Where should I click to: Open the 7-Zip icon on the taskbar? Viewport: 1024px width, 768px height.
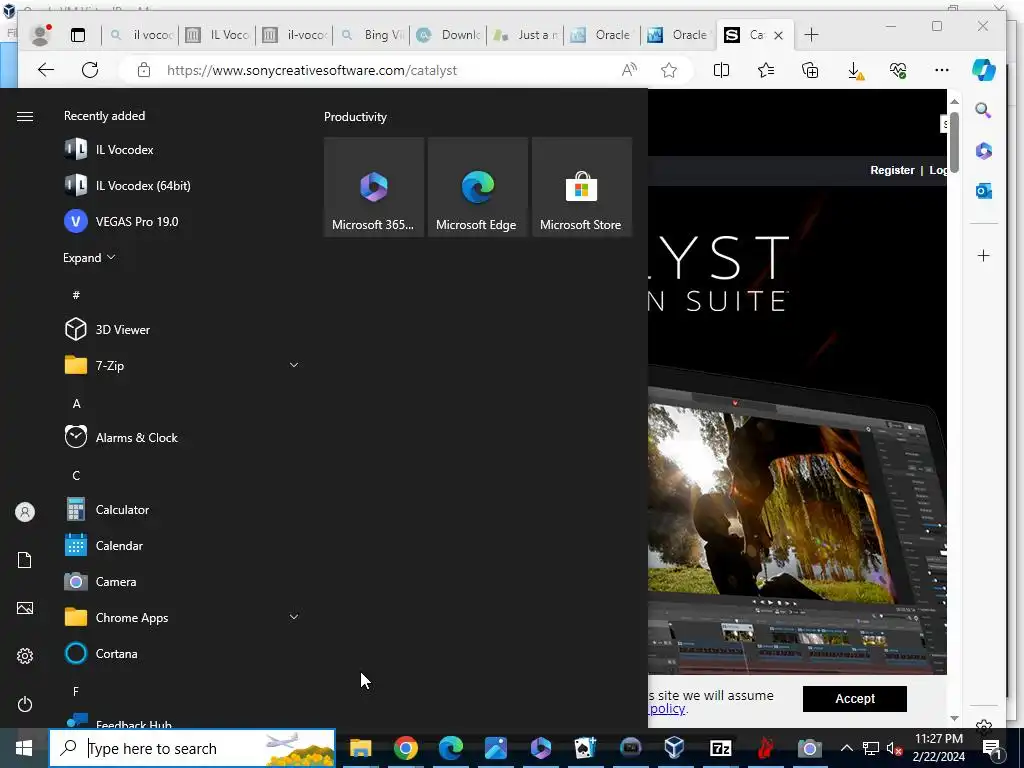(720, 748)
